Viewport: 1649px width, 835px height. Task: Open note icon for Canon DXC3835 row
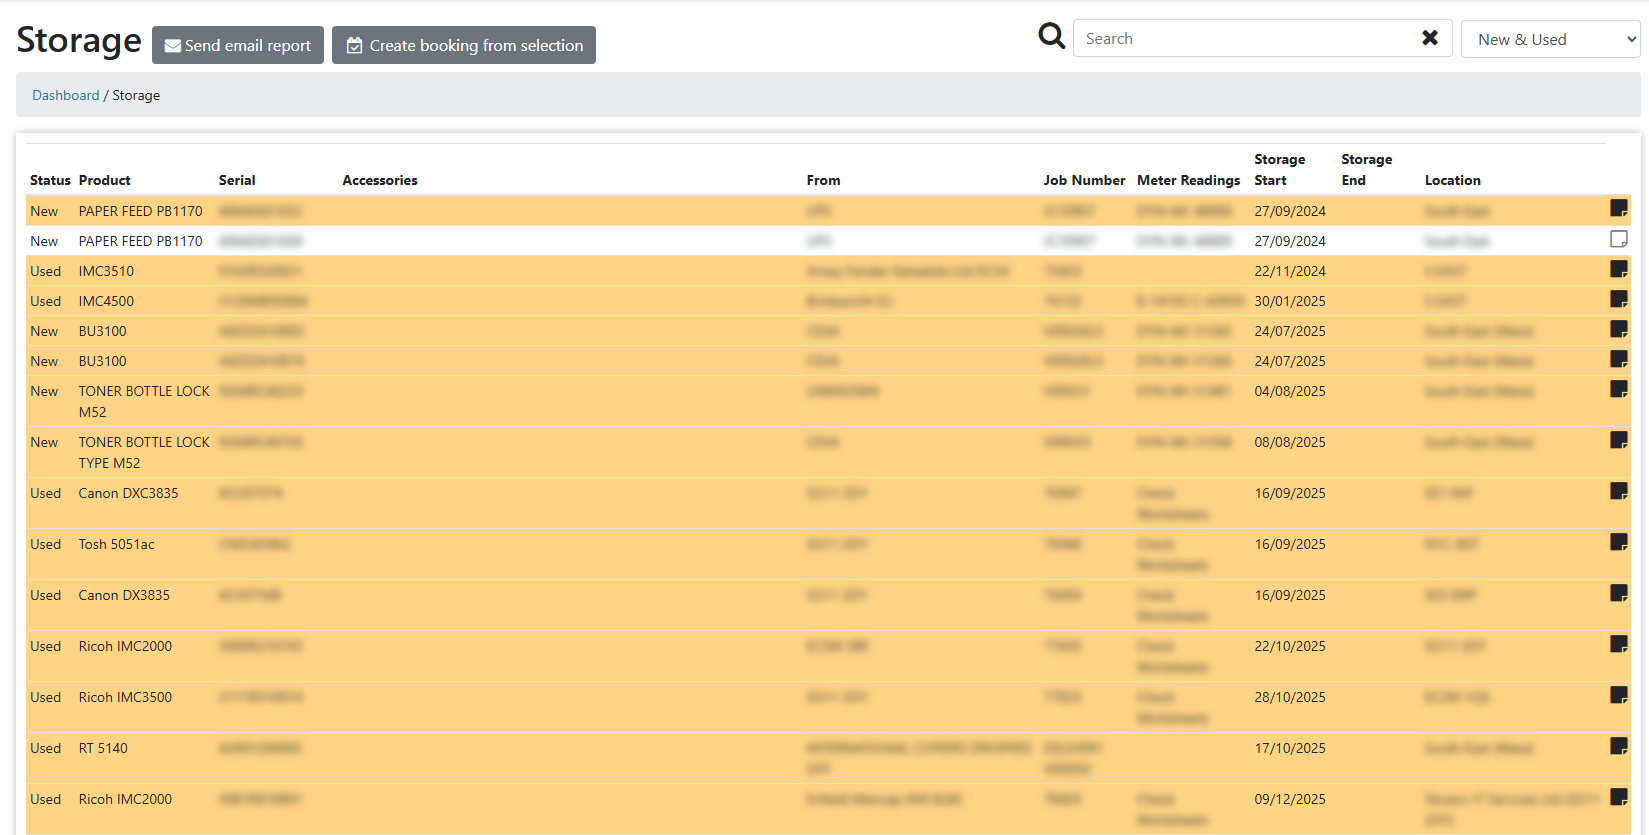pyautogui.click(x=1619, y=491)
